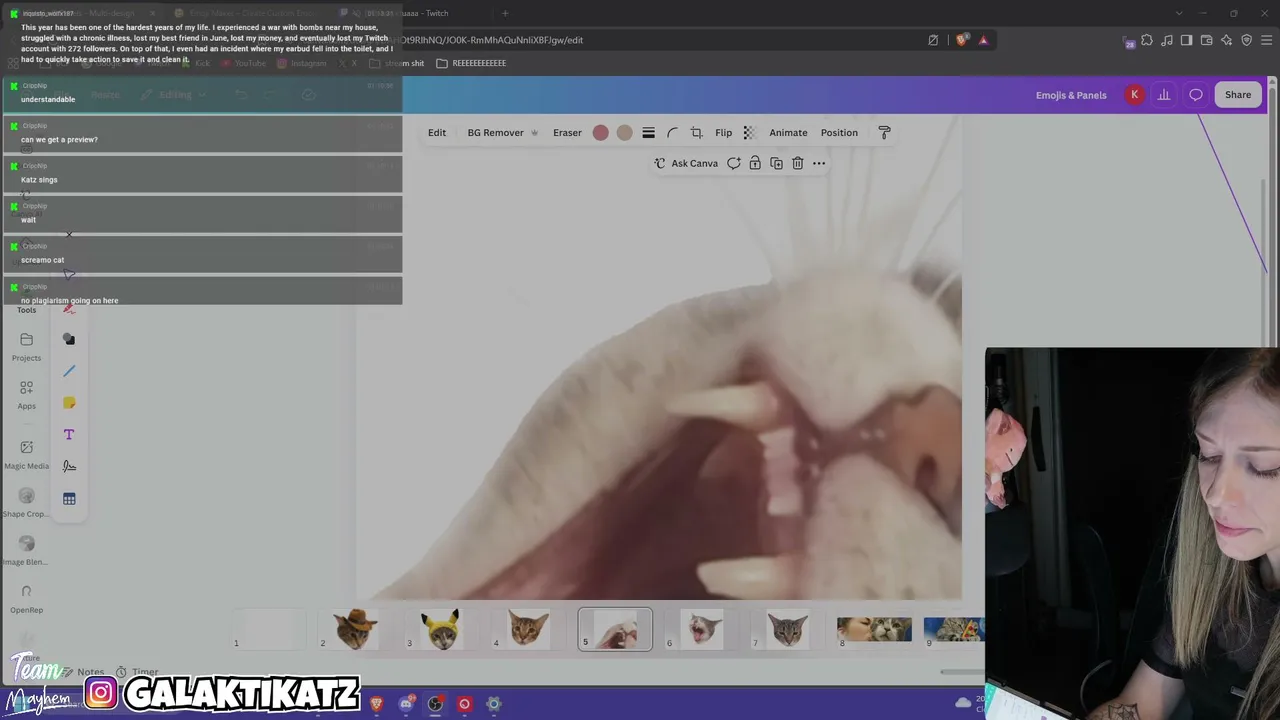Open Magic Media in sidebar
This screenshot has width=1280, height=720.
pos(26,454)
